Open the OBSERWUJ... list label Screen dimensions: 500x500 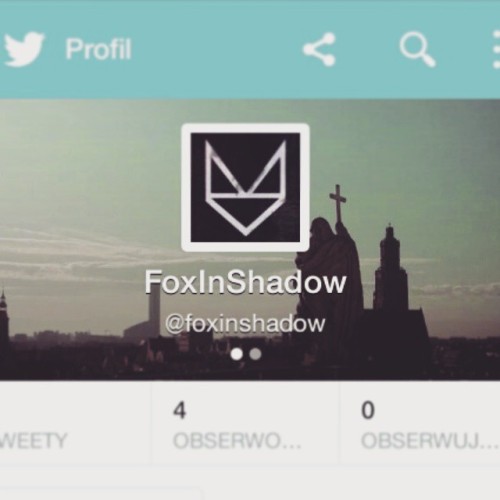[x=430, y=441]
